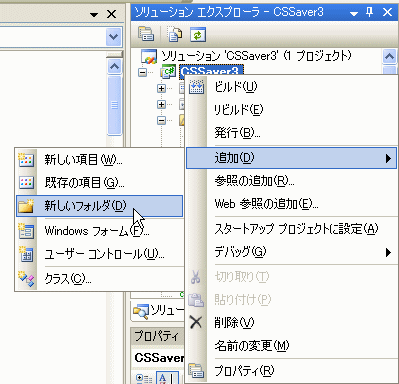Screen dimensions: 399x384
Task: Click Solution Explorer scrollbar up arrow
Action: (x=389, y=56)
